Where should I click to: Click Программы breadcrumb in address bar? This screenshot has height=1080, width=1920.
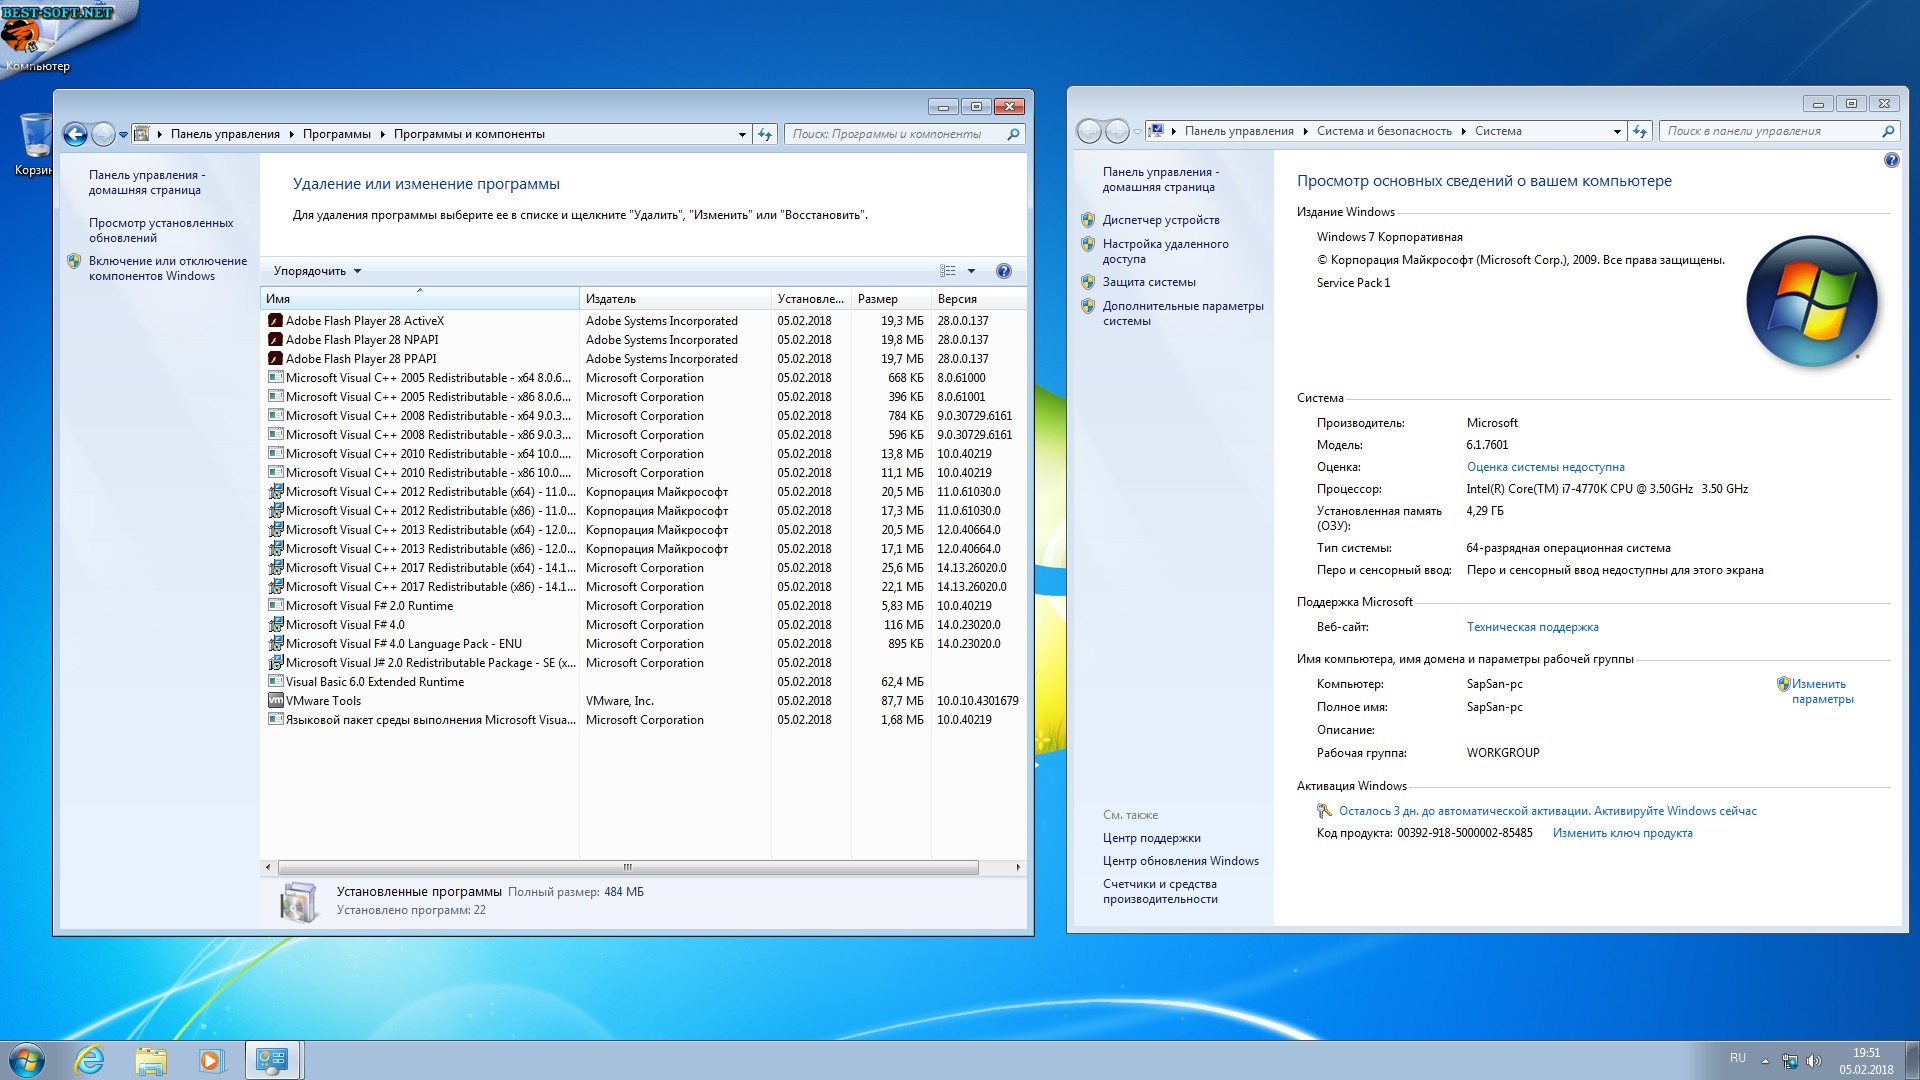point(336,134)
